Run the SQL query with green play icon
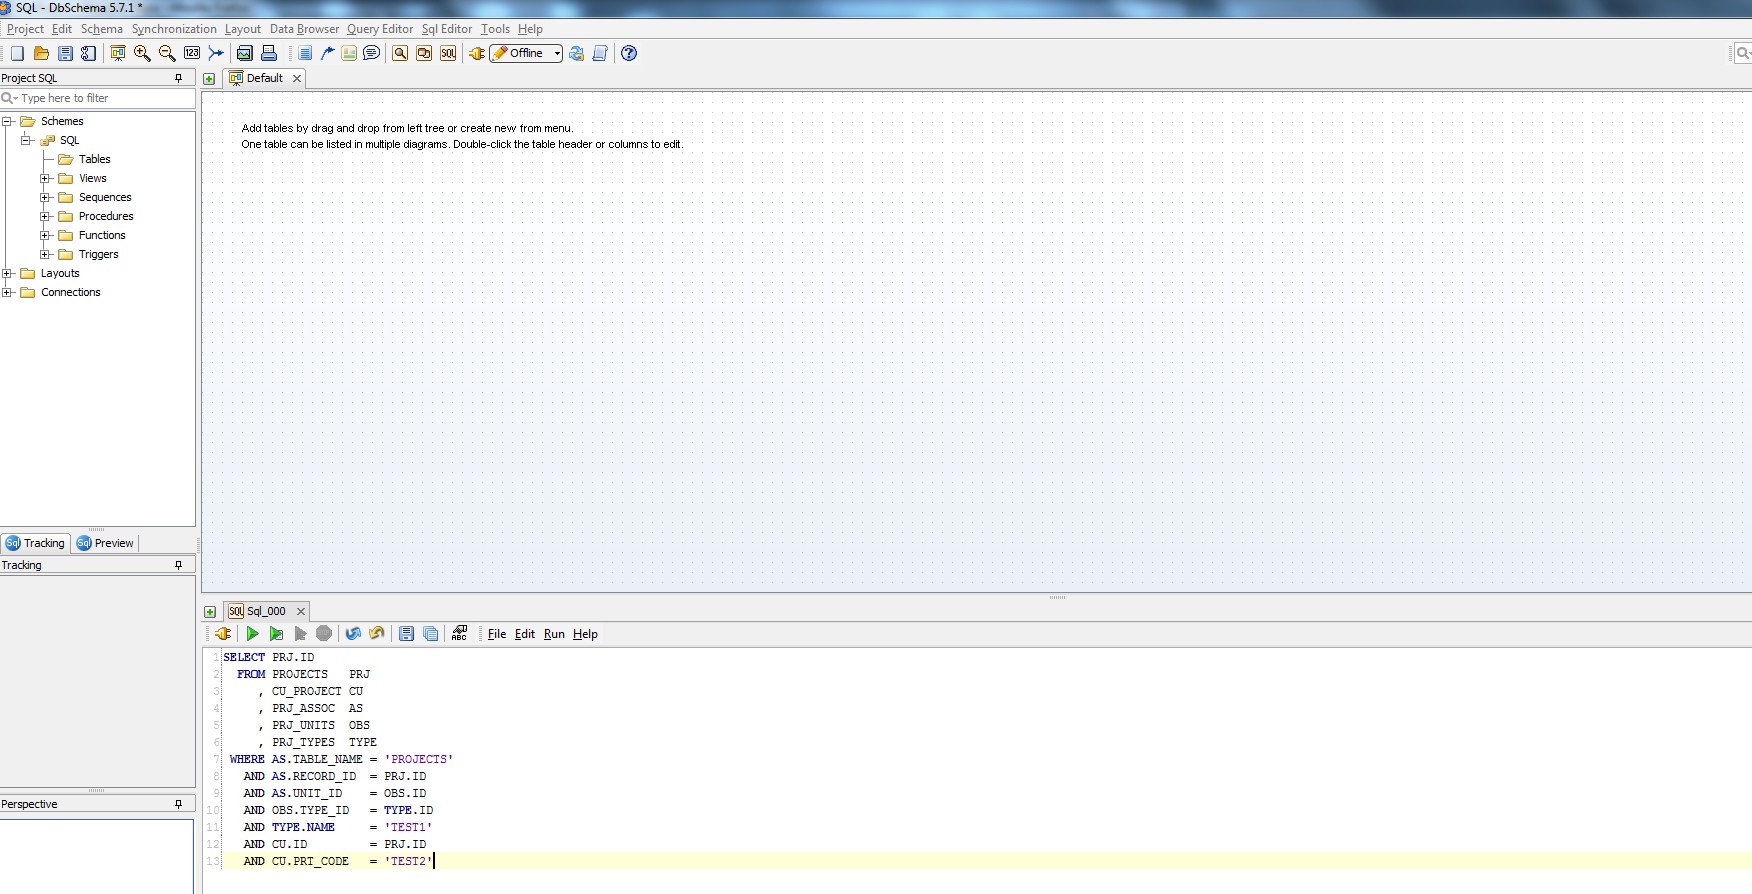The width and height of the screenshot is (1752, 894). pyautogui.click(x=252, y=634)
